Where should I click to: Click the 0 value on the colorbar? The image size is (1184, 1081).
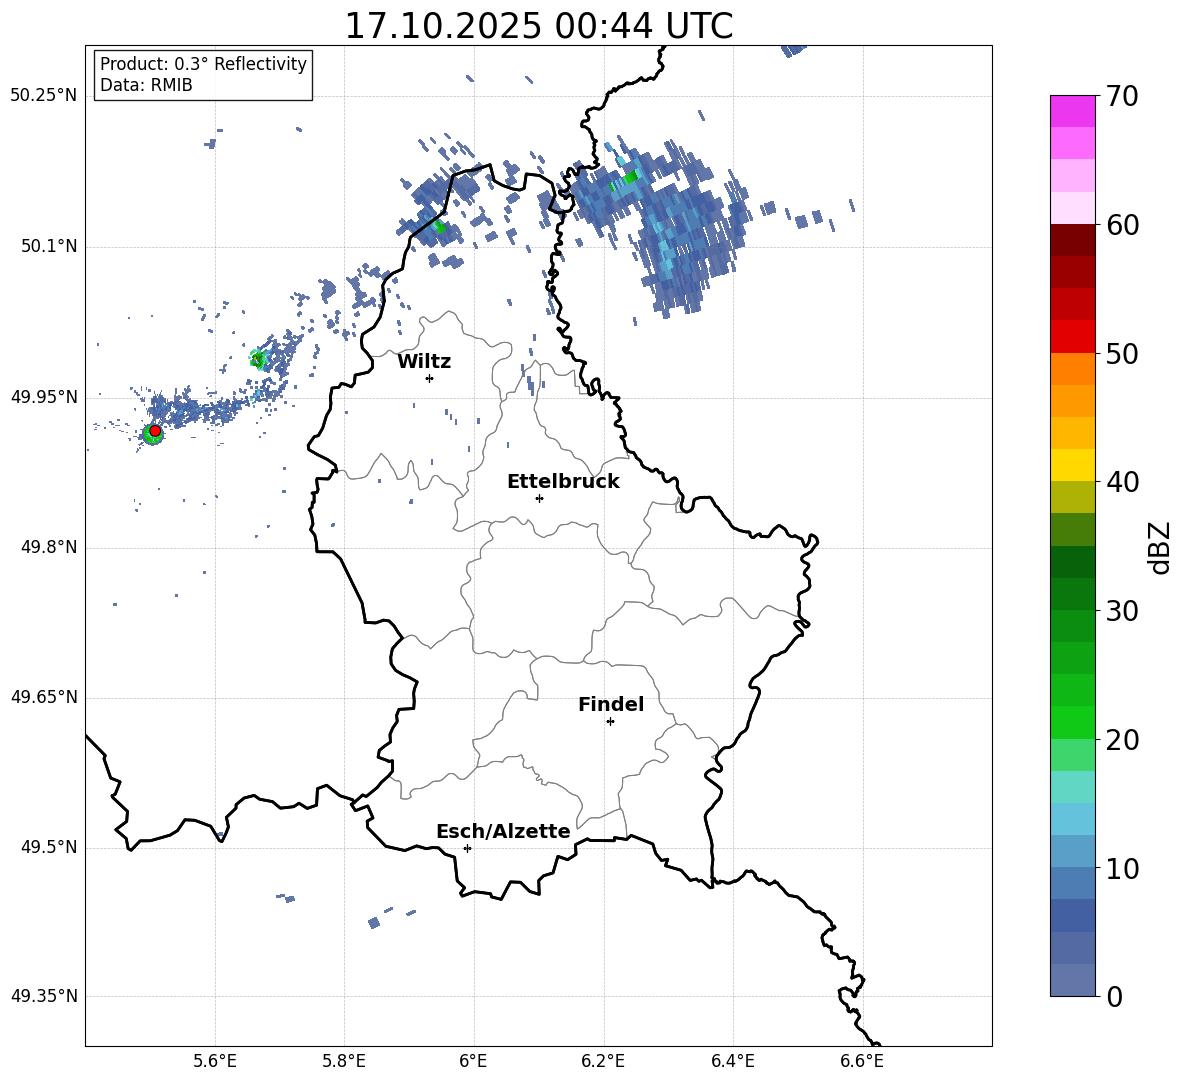click(1114, 997)
